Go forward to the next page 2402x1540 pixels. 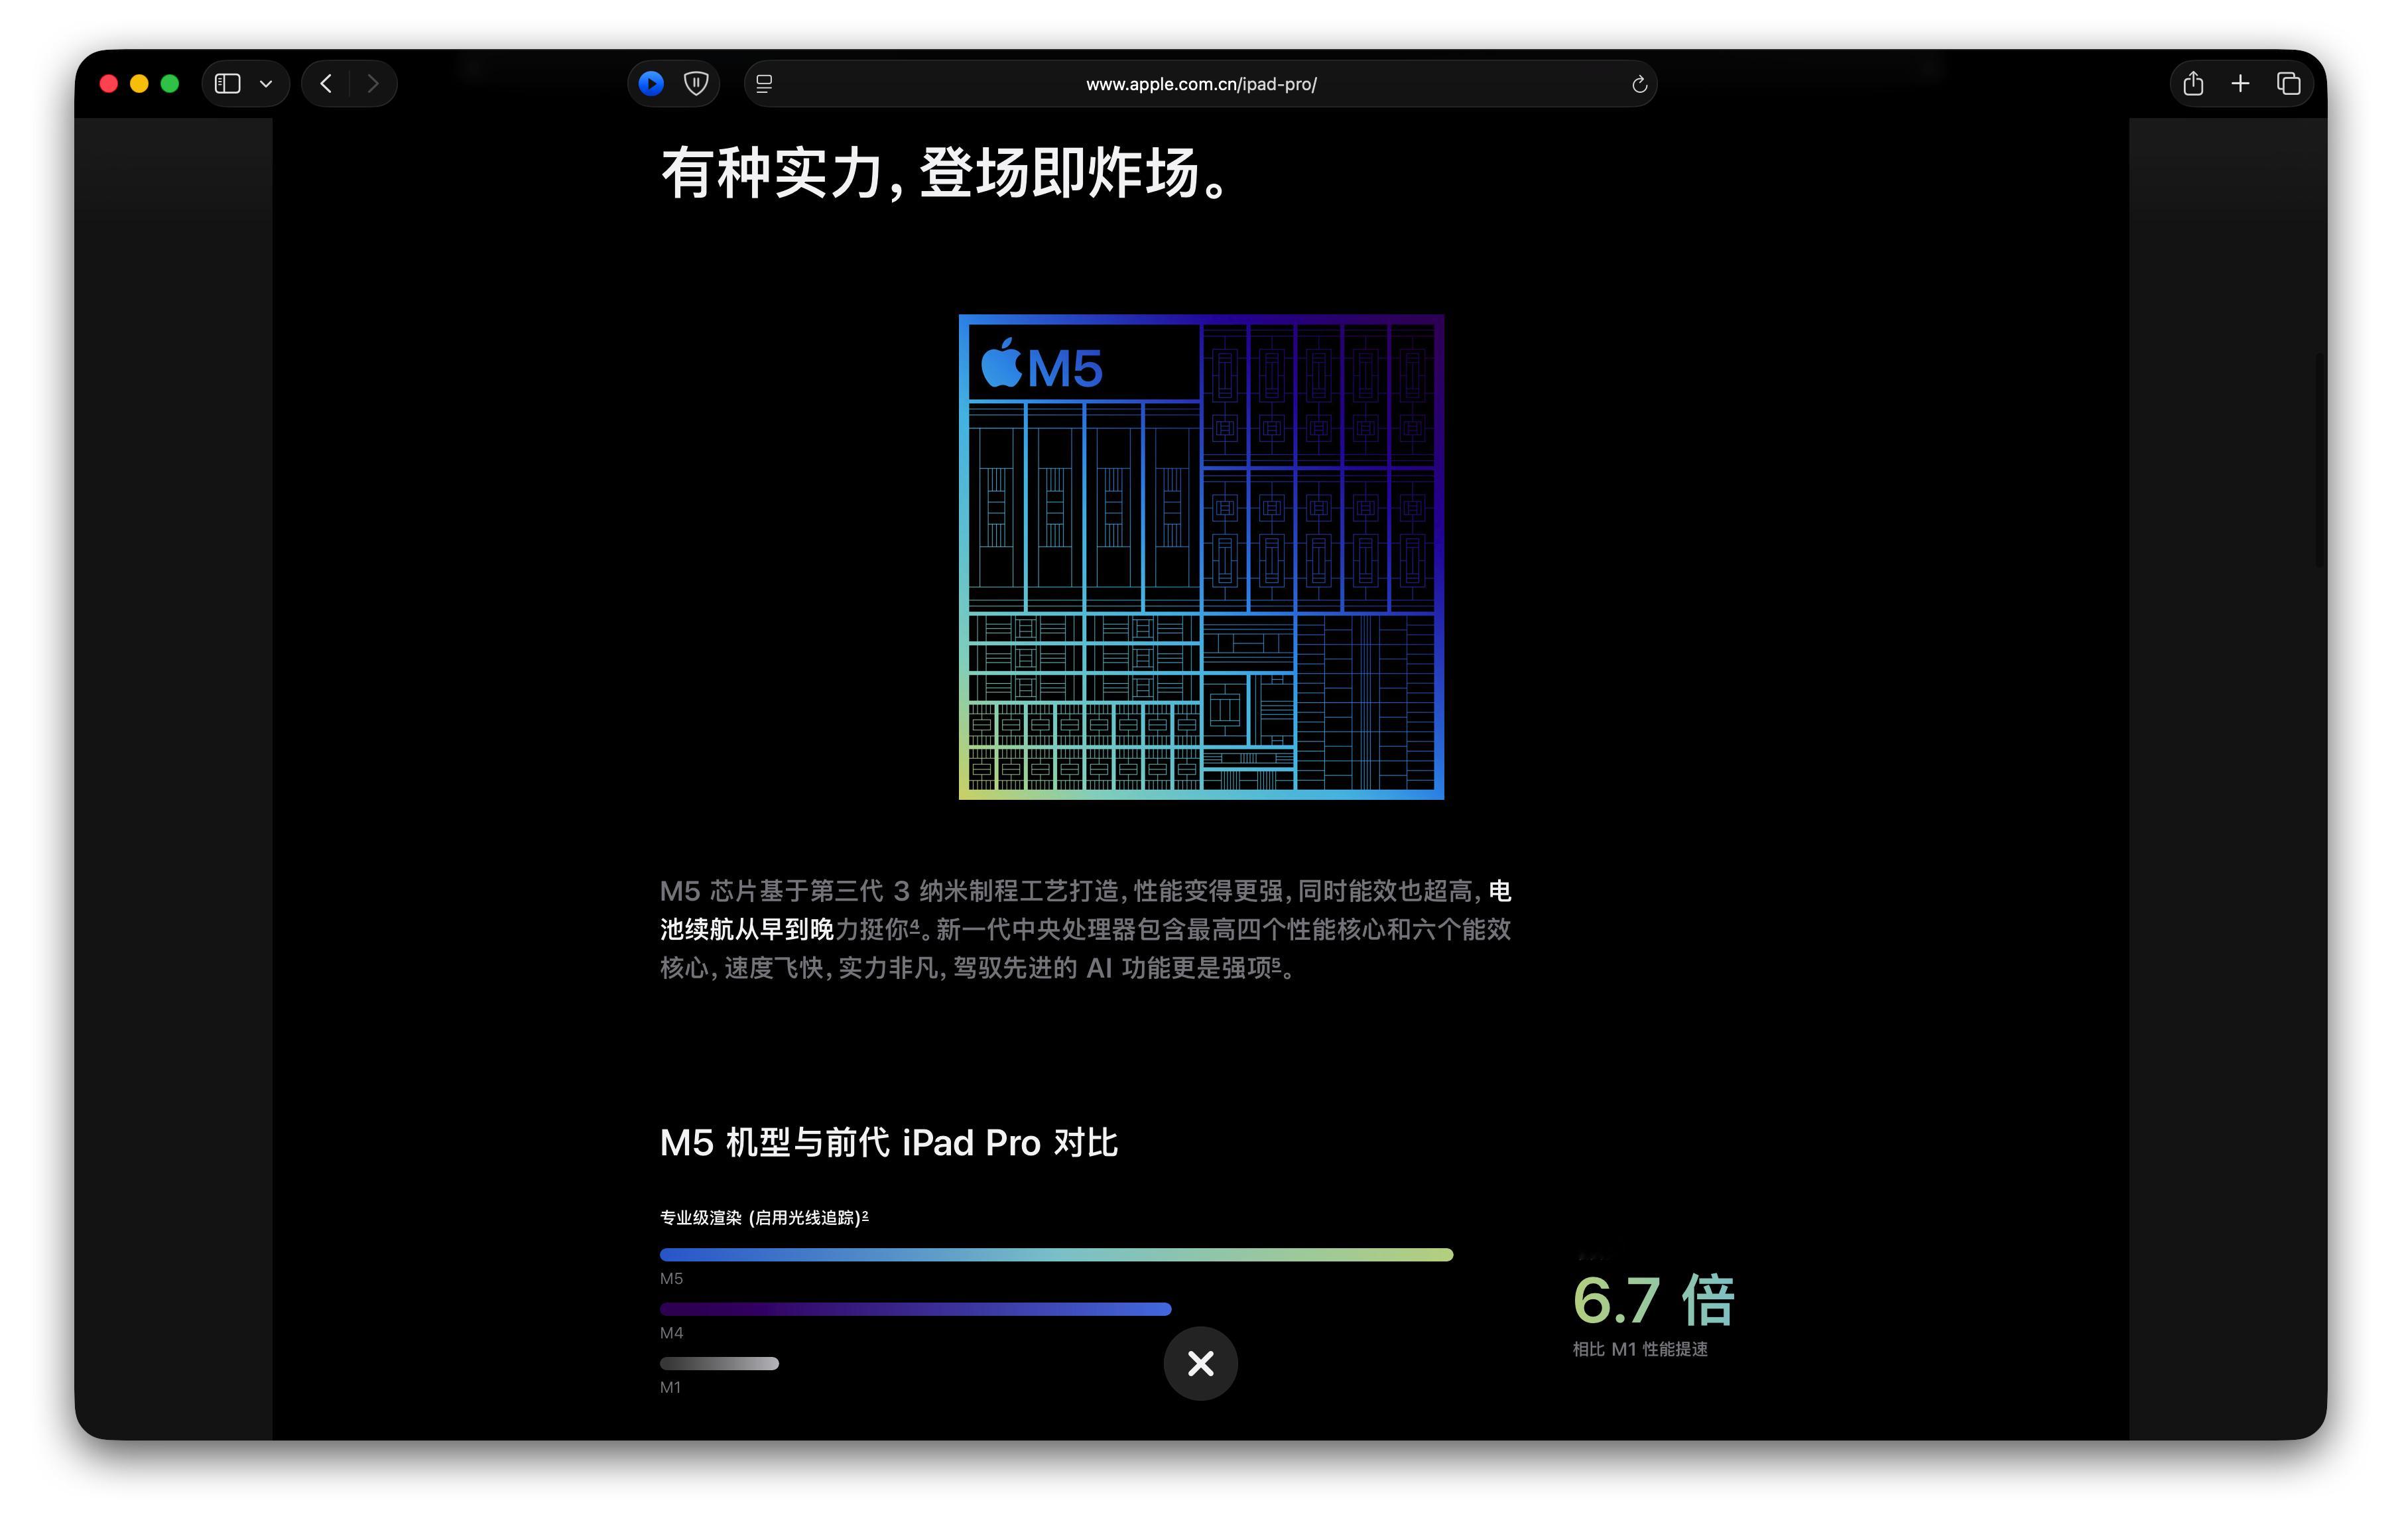tap(373, 84)
